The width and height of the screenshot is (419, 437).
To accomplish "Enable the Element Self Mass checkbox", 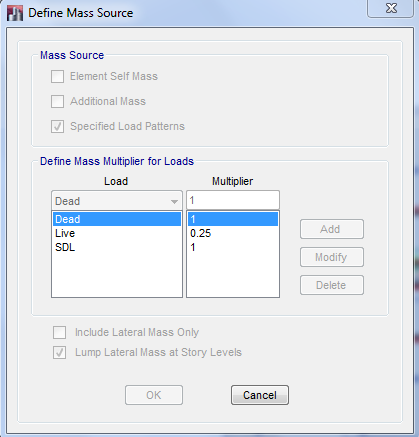I will (57, 76).
